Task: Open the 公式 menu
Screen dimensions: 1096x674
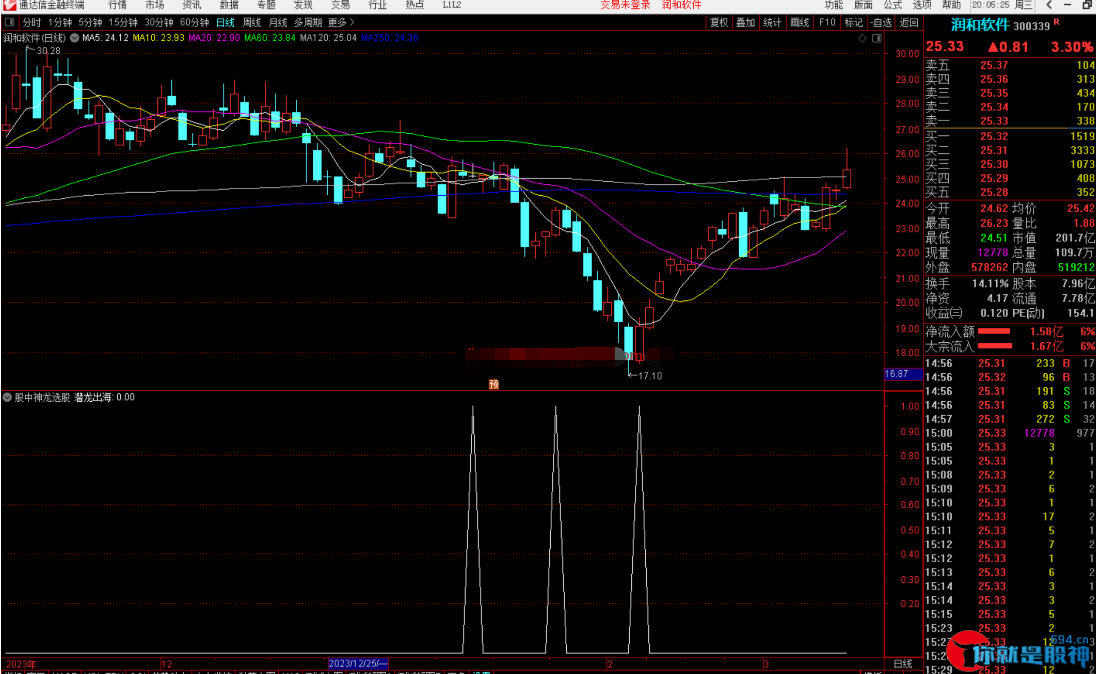Action: coord(893,5)
